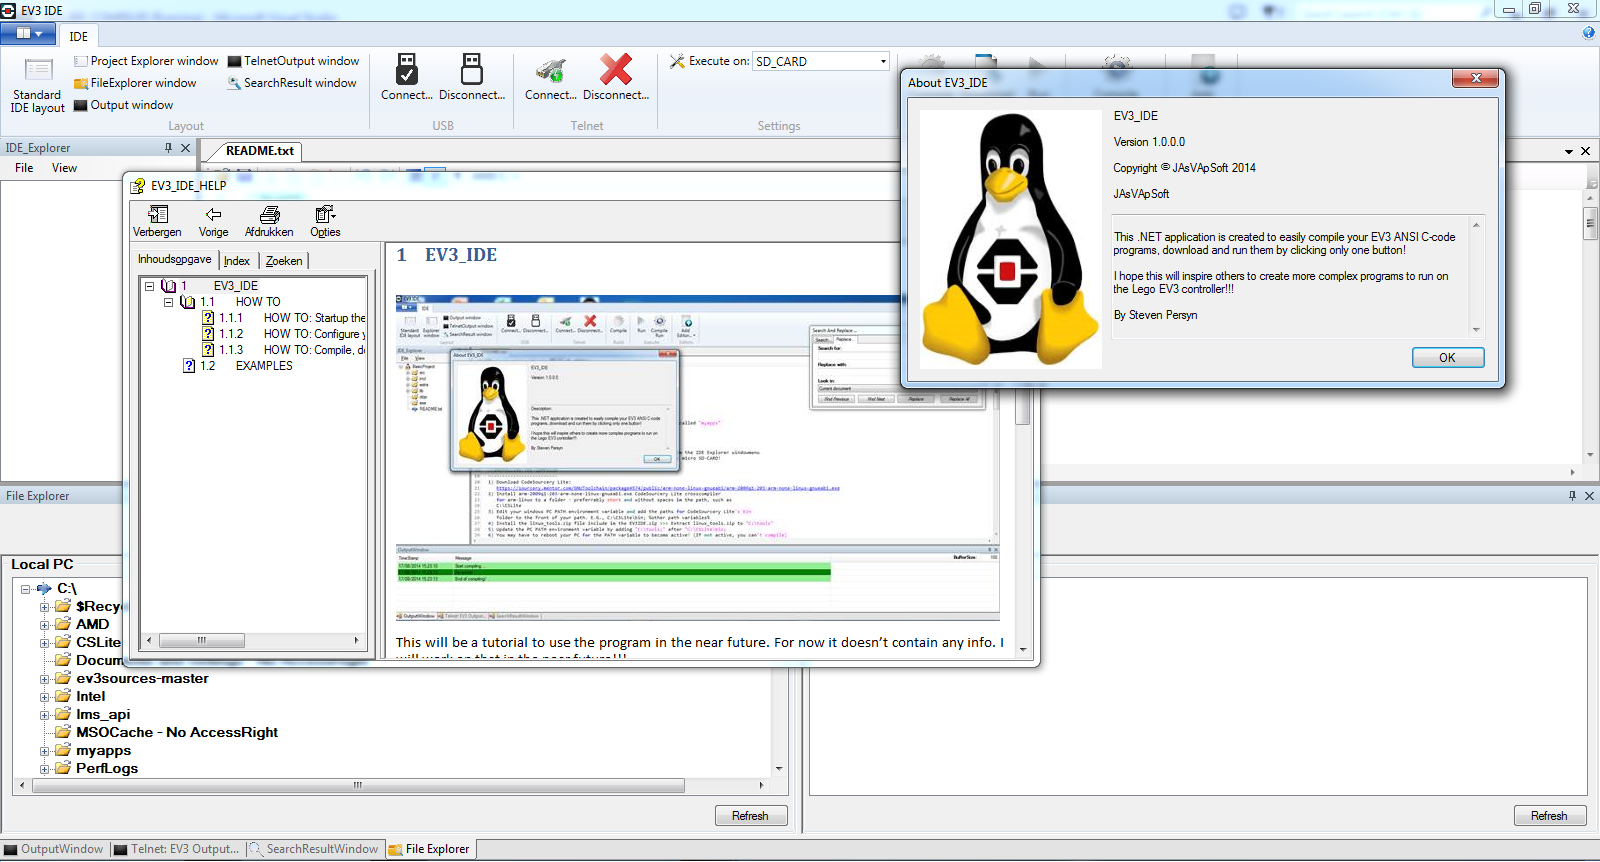Expand the lms_api folder

(x=44, y=715)
